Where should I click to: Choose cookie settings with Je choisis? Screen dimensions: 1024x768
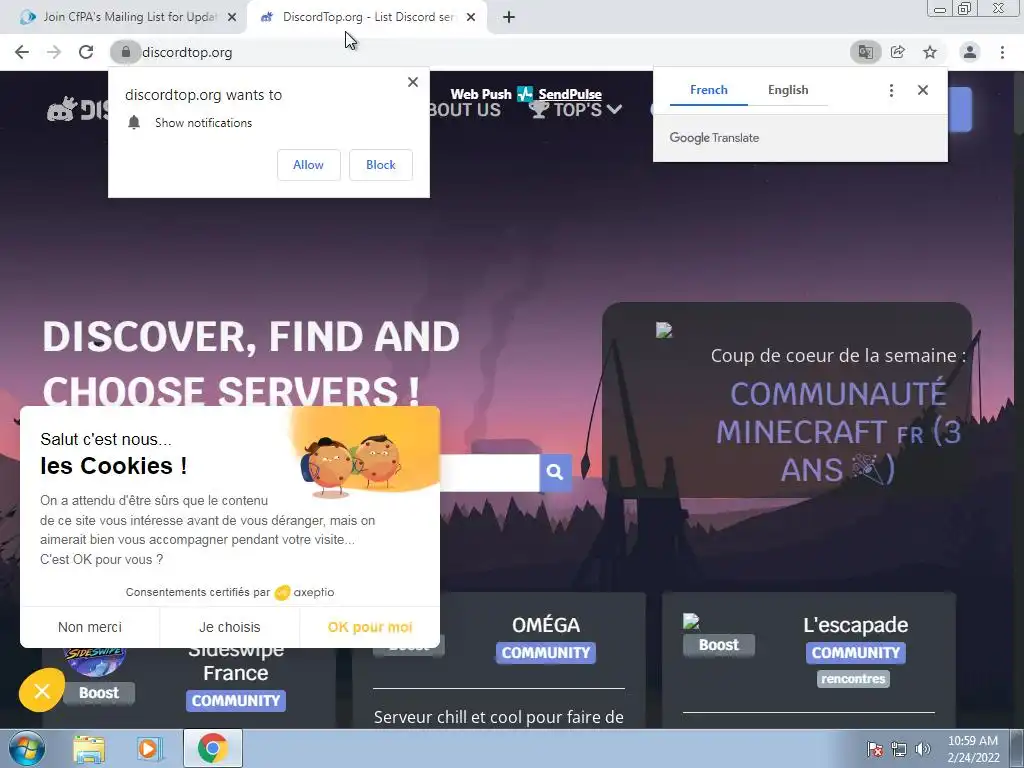[229, 627]
